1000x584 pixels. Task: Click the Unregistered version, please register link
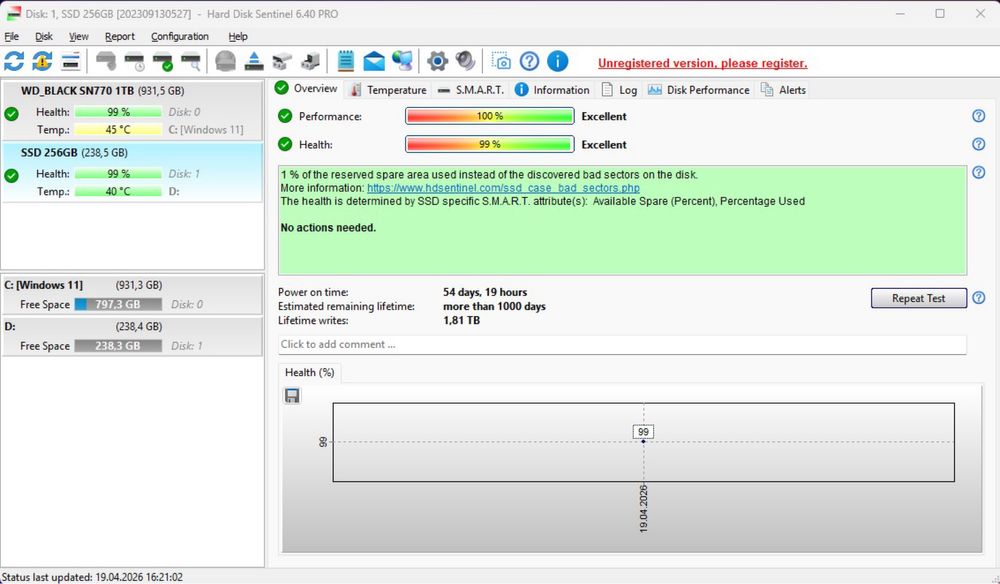click(702, 63)
